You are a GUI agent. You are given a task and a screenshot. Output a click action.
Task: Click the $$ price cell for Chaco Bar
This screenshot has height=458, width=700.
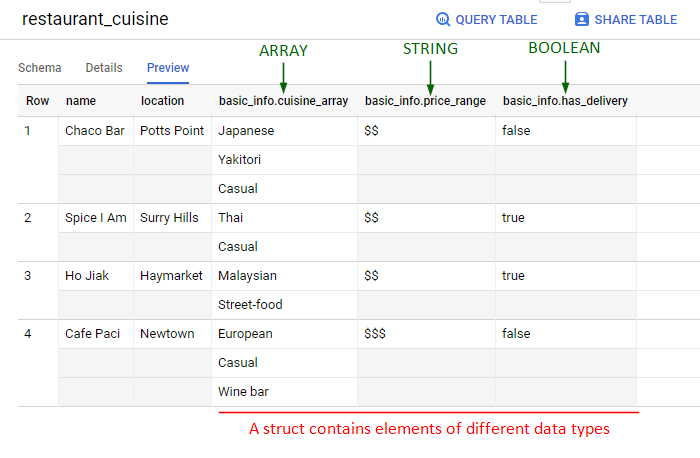426,131
